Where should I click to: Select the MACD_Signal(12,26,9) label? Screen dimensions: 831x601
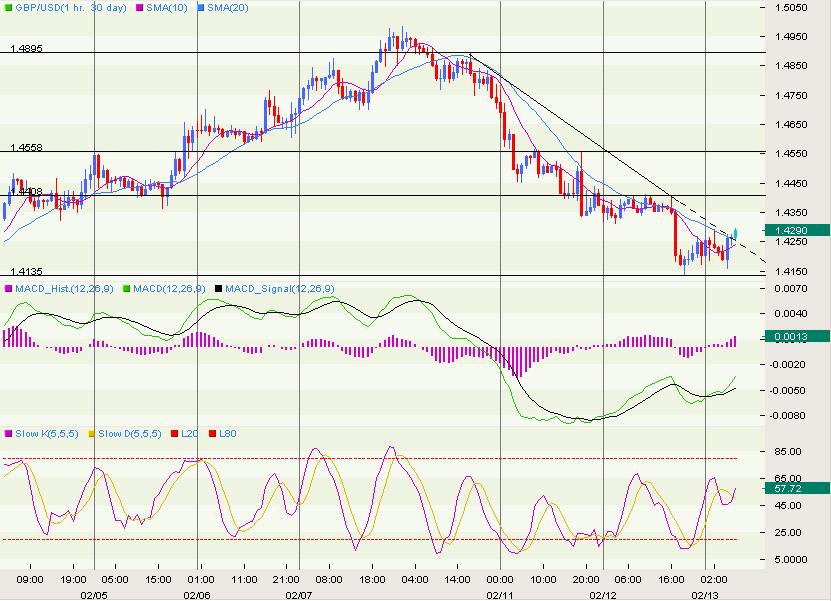(x=279, y=289)
